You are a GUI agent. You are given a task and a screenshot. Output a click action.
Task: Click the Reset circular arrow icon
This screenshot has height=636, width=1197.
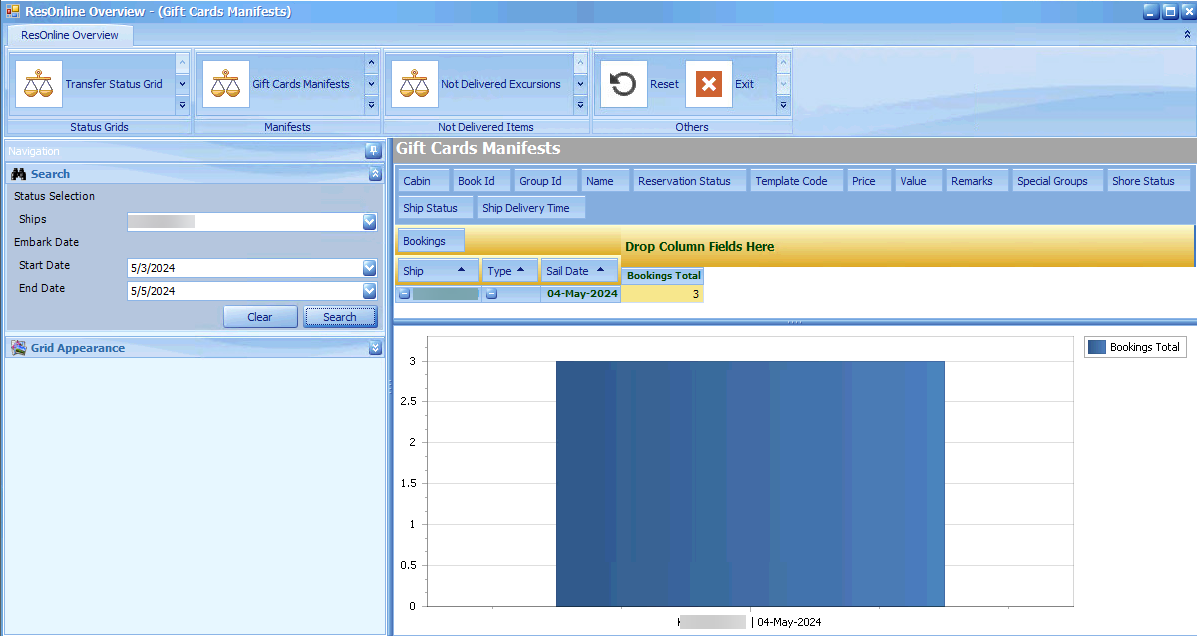624,84
